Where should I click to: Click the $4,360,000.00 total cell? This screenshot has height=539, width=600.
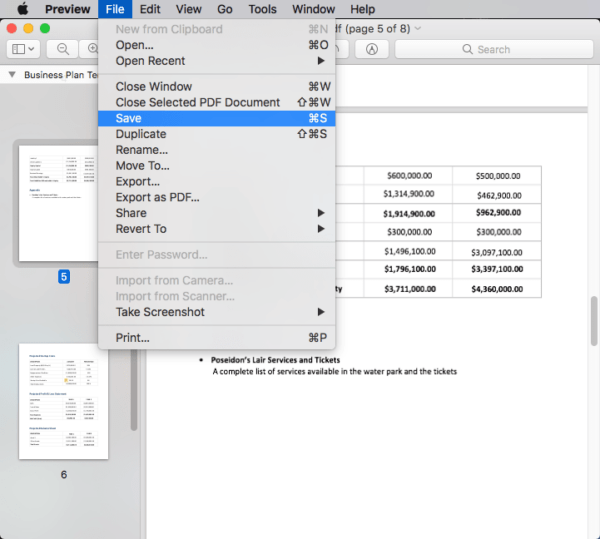tap(497, 289)
